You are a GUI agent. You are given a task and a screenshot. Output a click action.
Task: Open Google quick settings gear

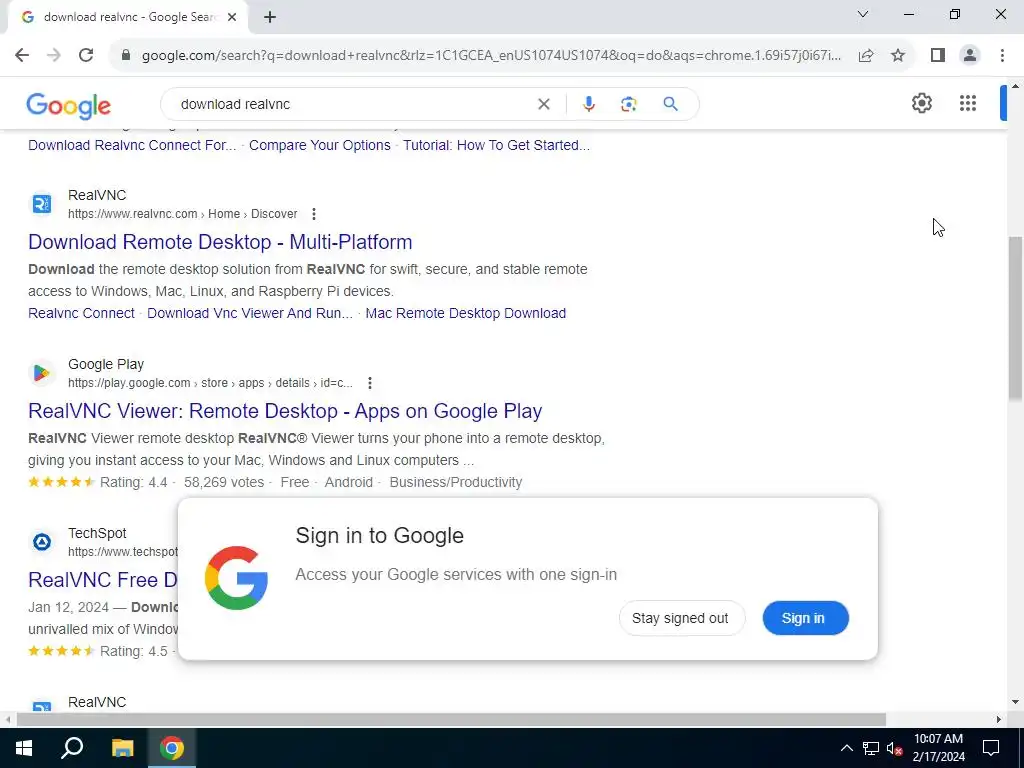point(921,103)
